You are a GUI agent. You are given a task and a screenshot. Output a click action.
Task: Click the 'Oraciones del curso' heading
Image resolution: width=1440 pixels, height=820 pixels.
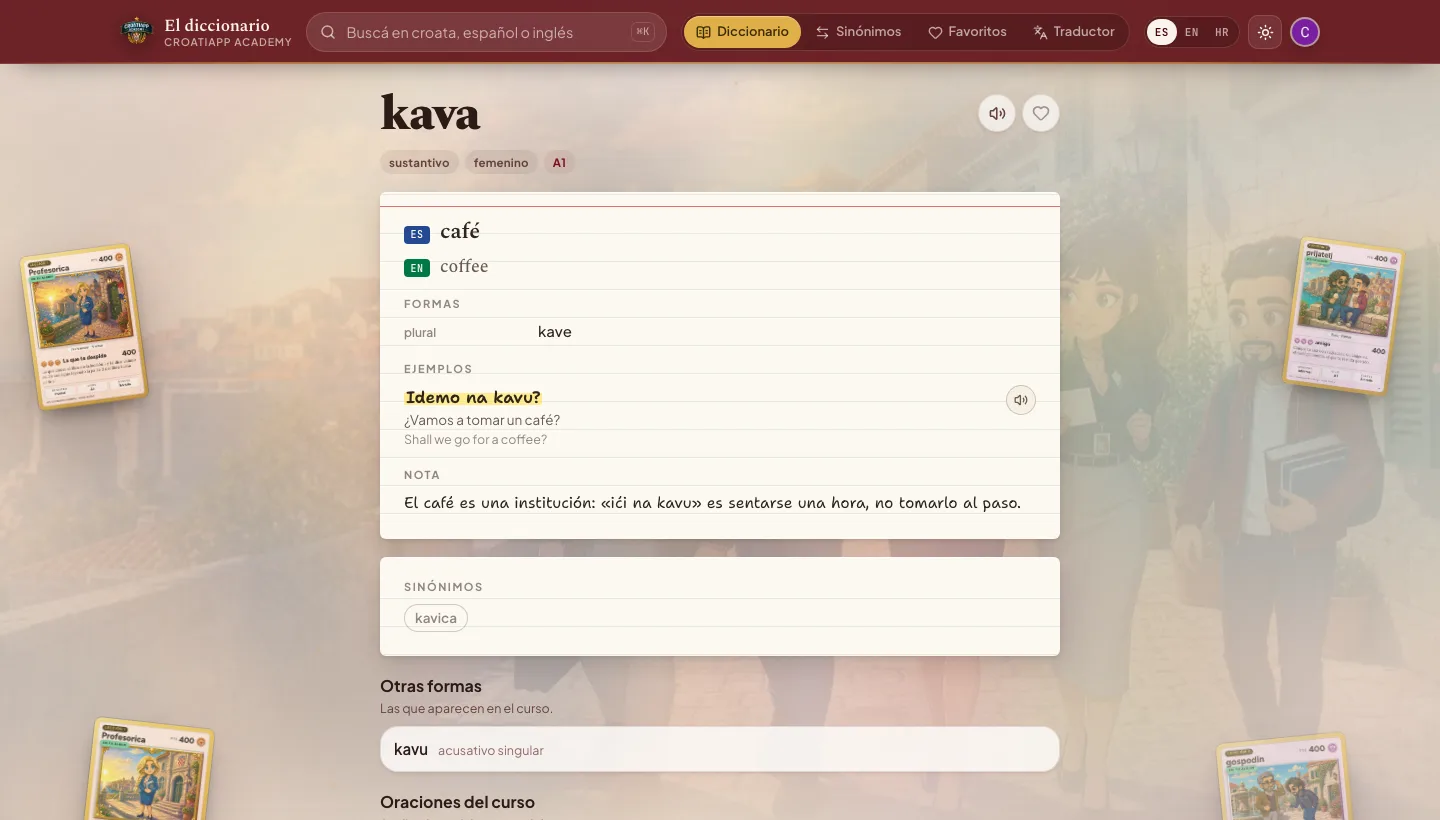coord(457,802)
